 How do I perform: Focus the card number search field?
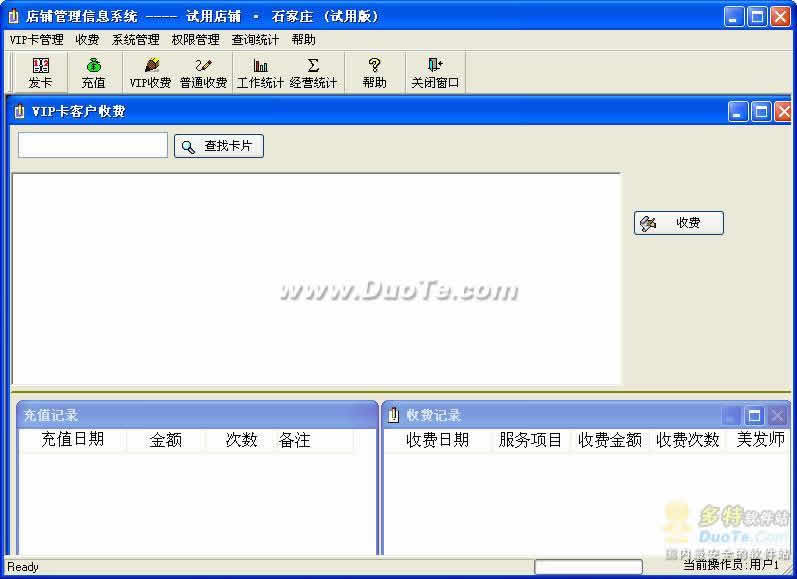click(x=93, y=146)
